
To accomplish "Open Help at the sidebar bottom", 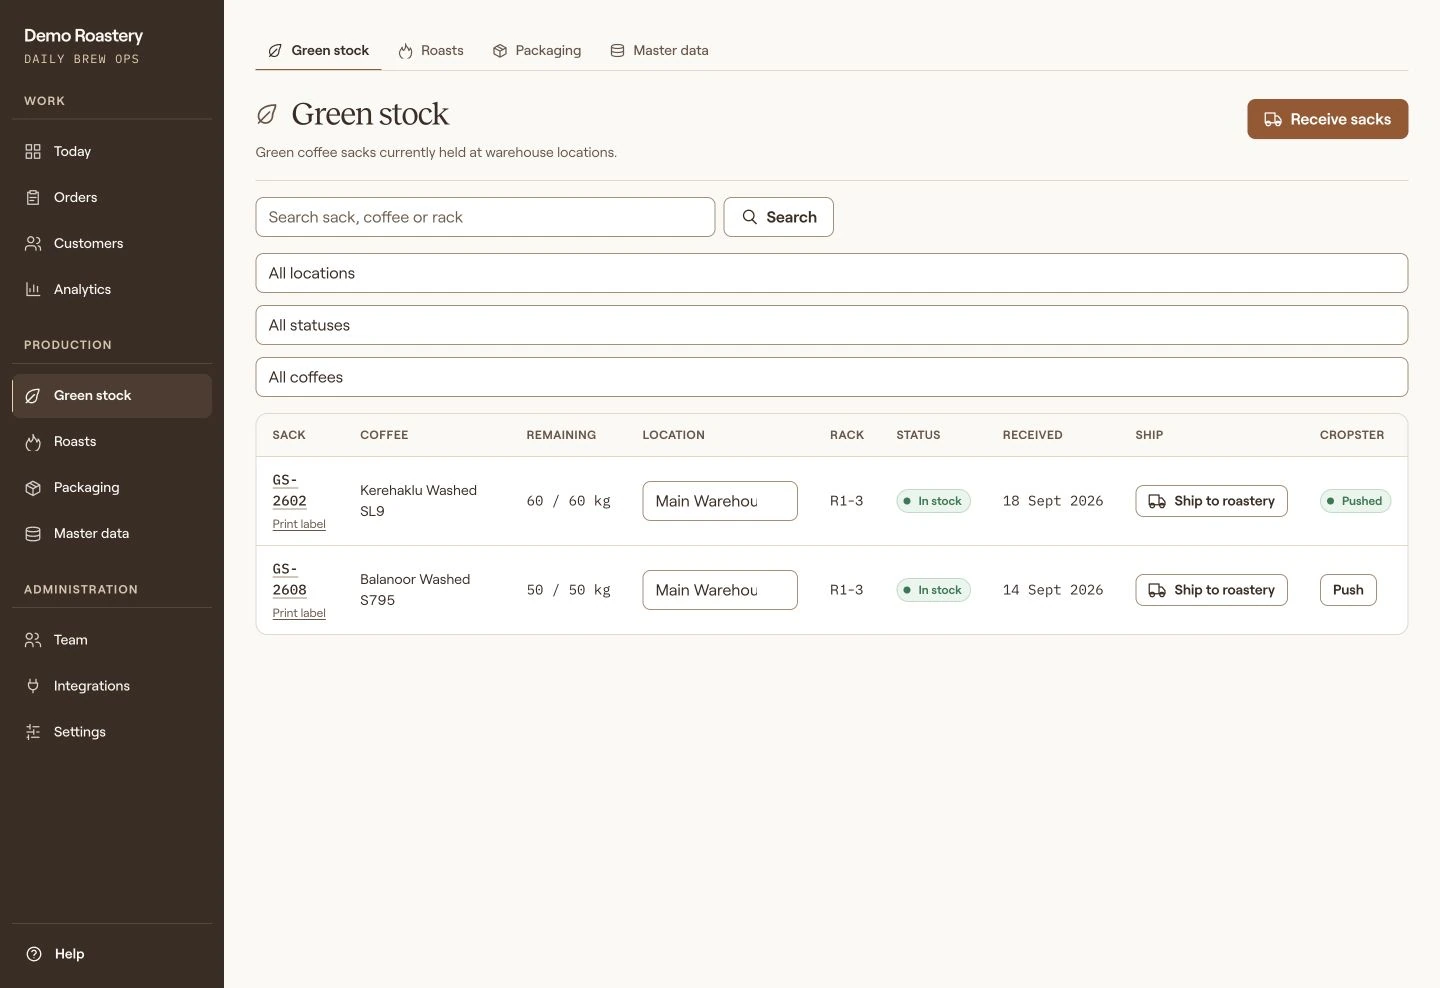I will pos(112,954).
